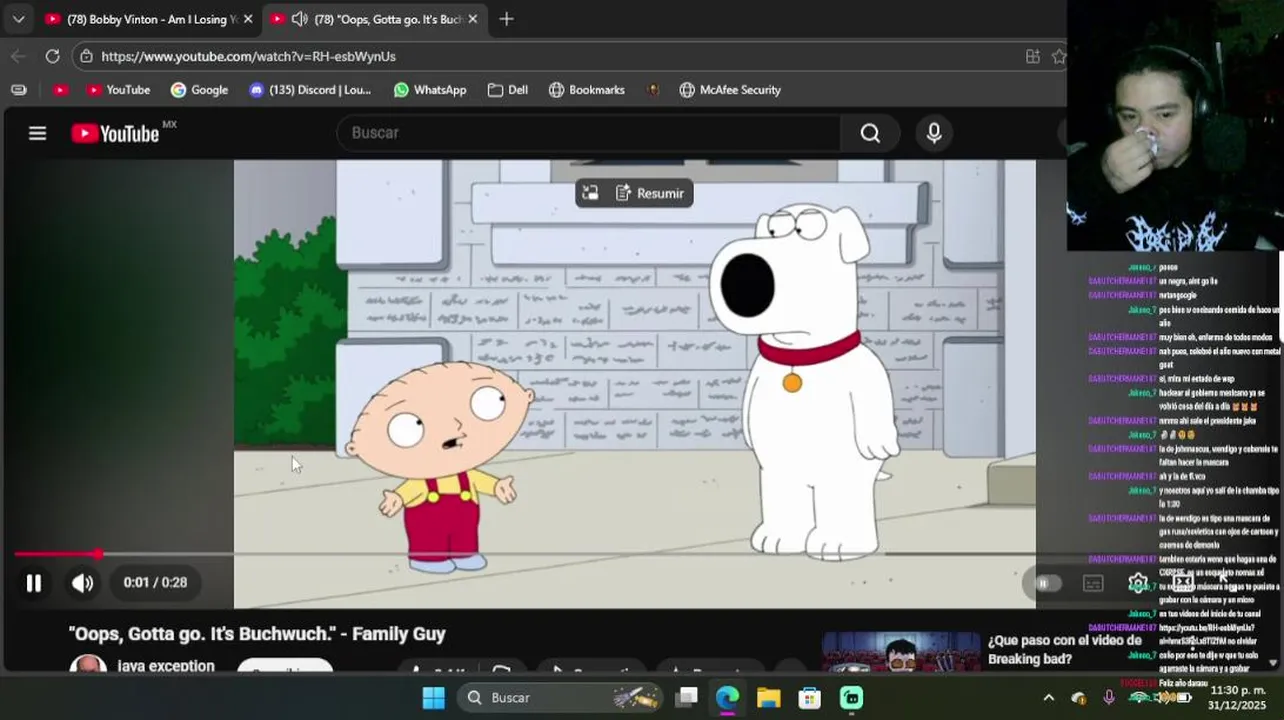1284x720 pixels.
Task: Expand the system tray hidden icons chevron
Action: coord(1048,697)
